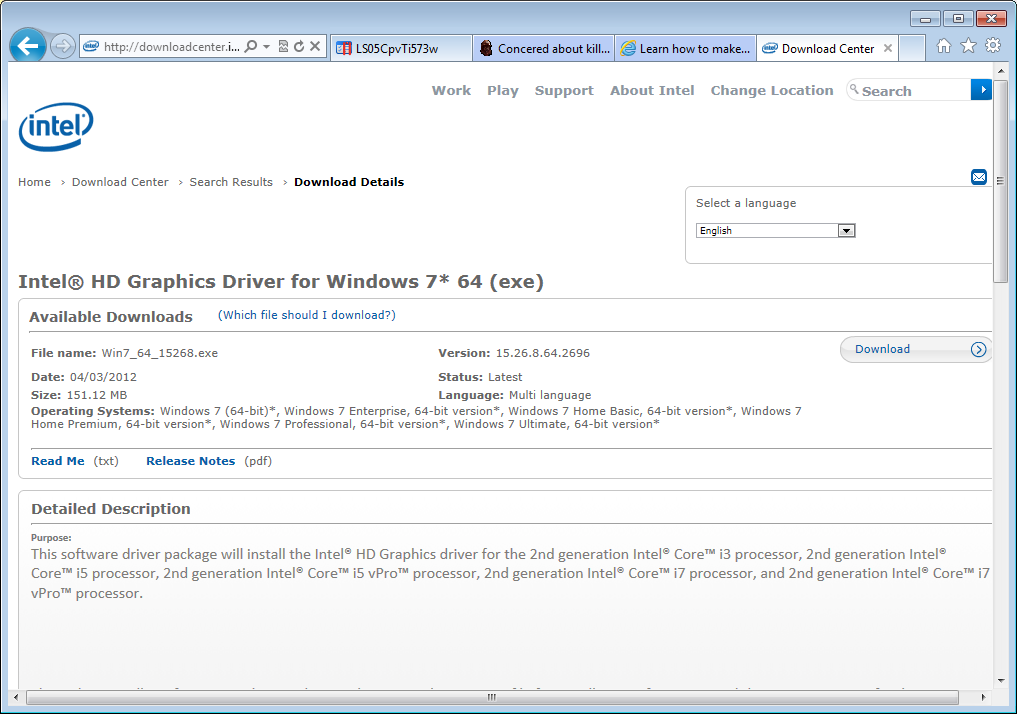Expand the Select a language dropdown
The height and width of the screenshot is (714, 1017).
846,231
